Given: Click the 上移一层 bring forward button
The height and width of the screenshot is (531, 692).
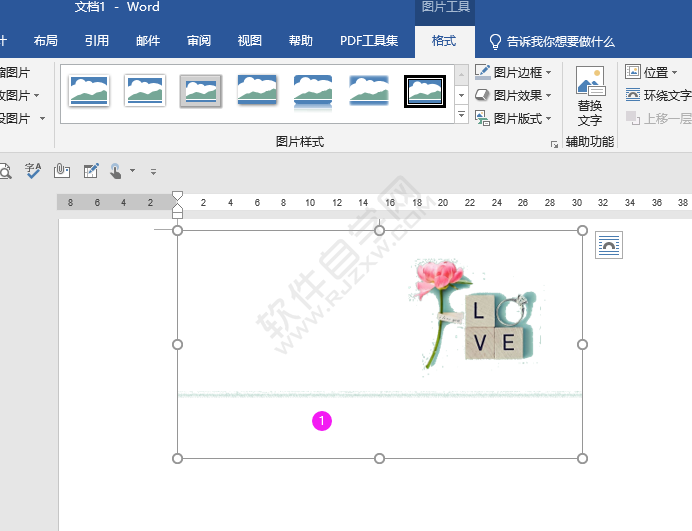Looking at the screenshot, I should coord(658,118).
